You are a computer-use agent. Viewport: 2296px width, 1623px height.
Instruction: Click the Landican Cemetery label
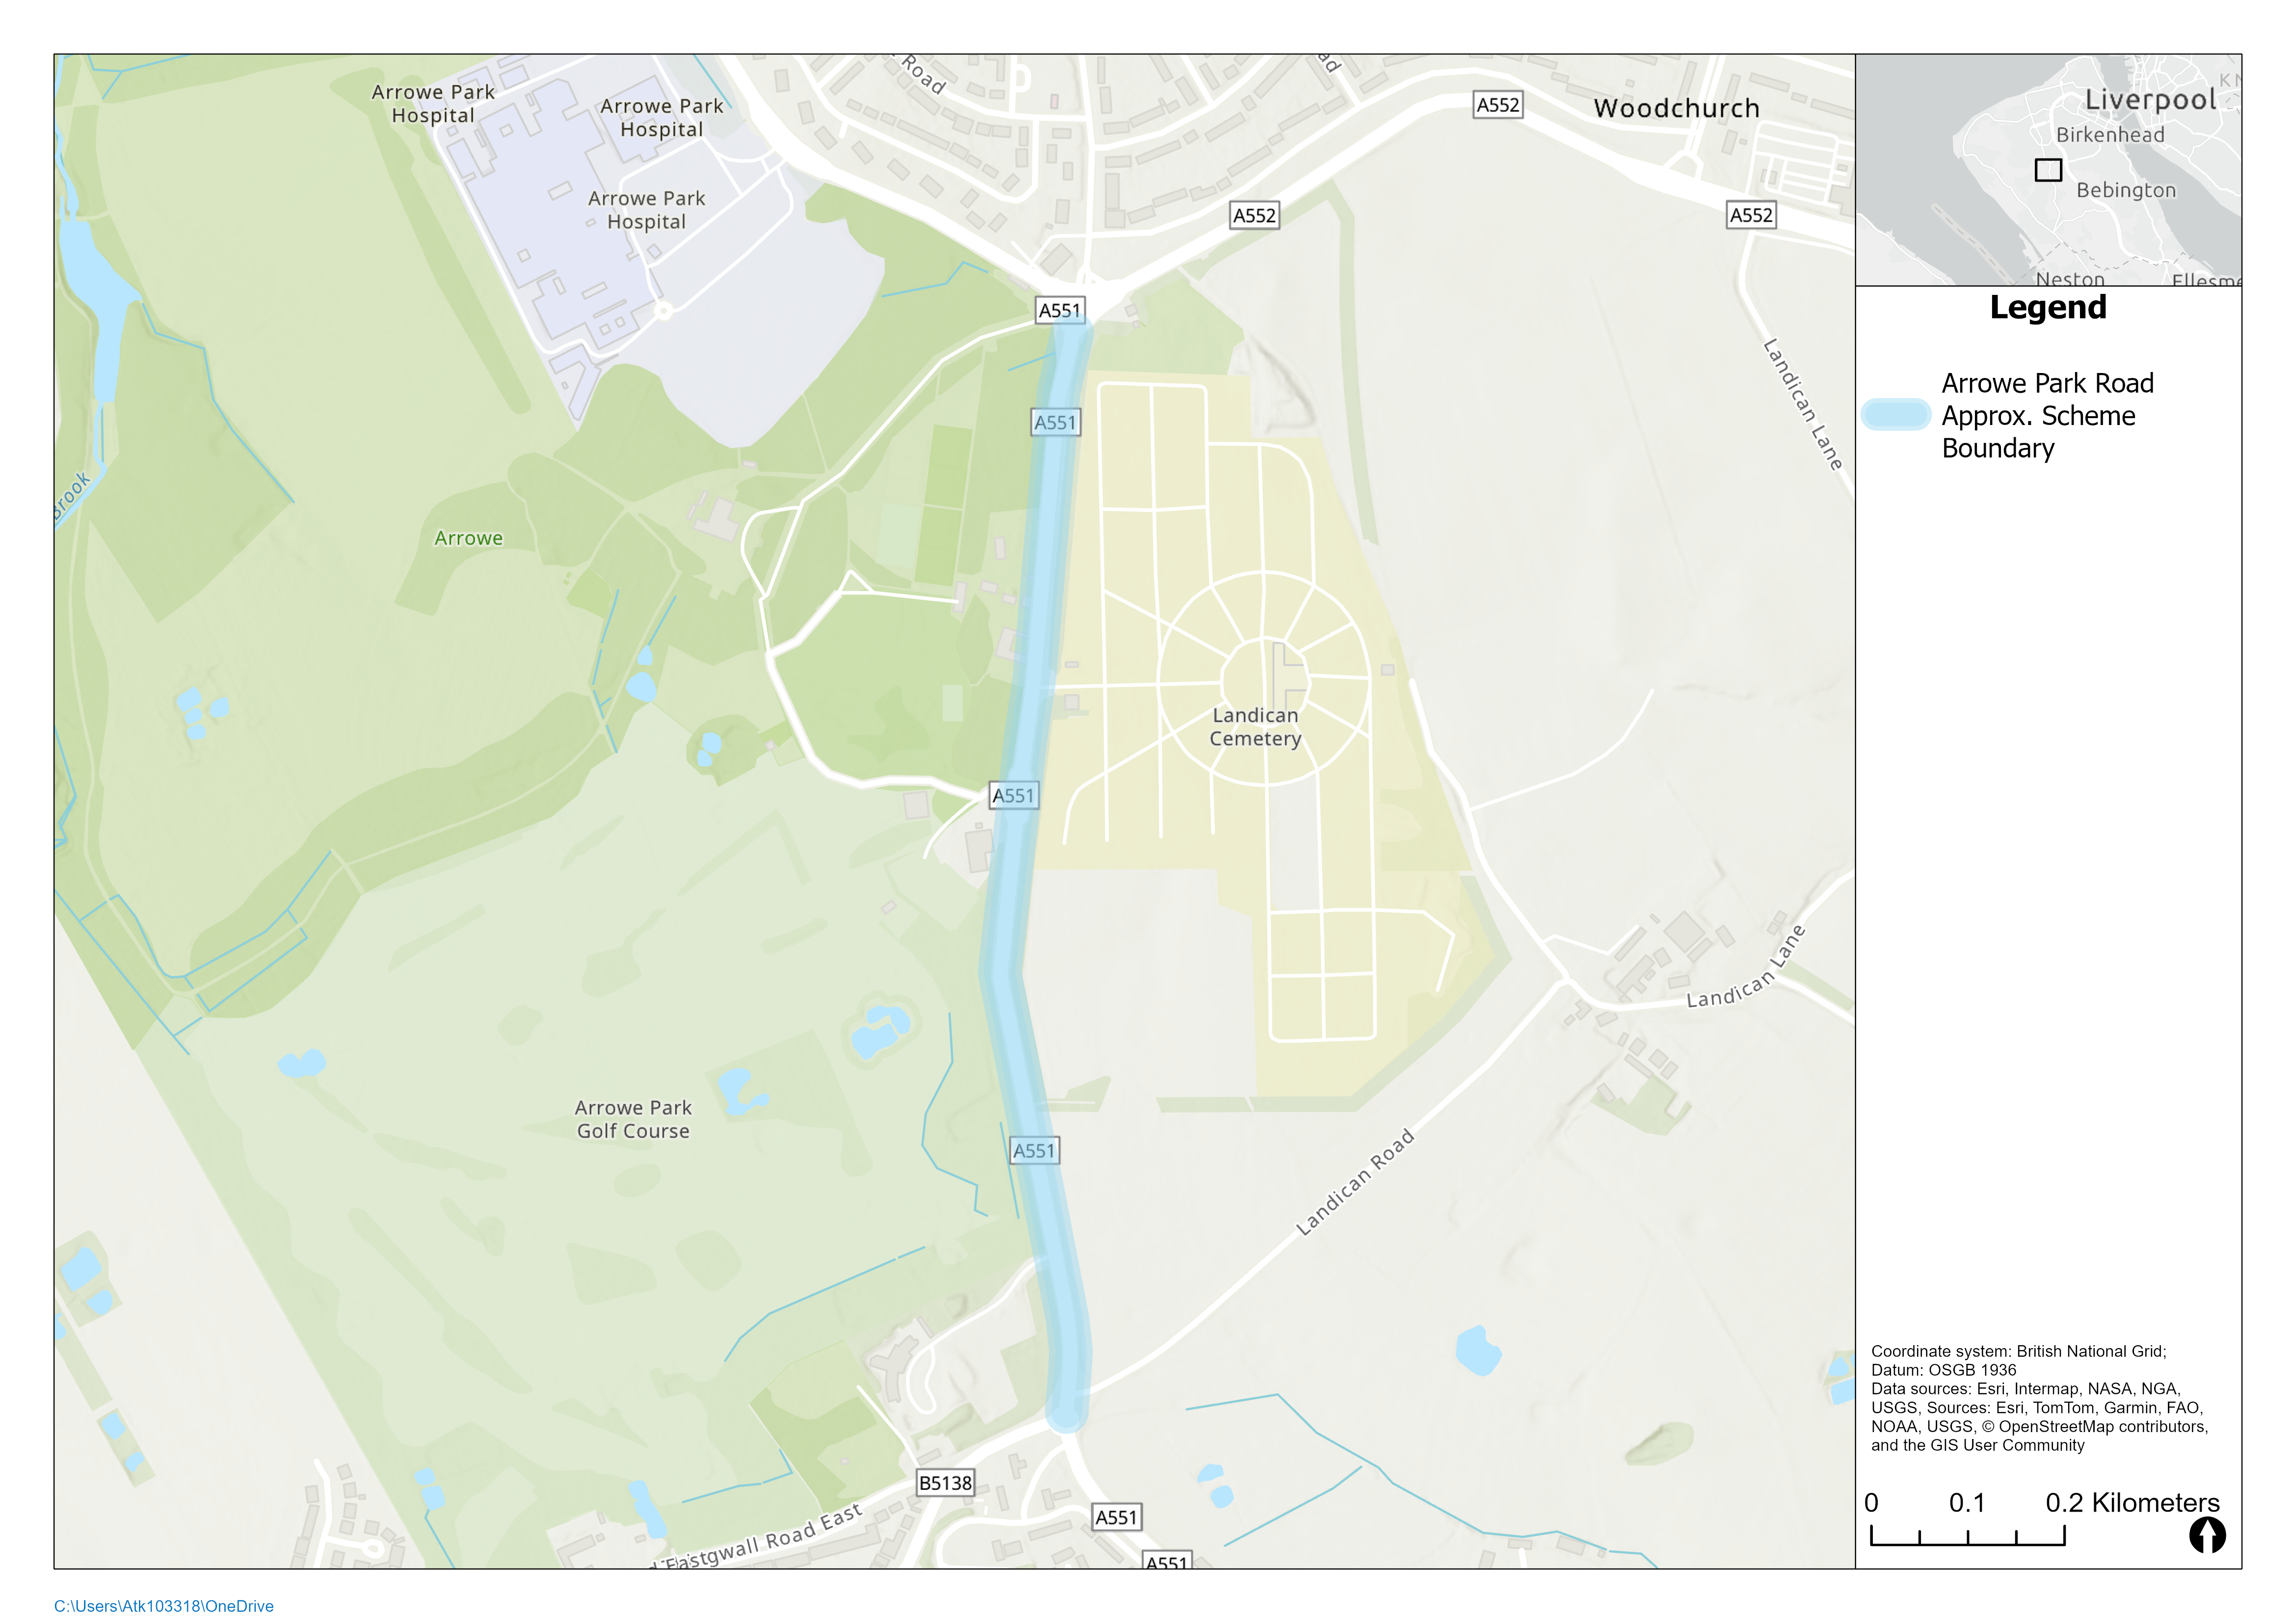(1255, 727)
